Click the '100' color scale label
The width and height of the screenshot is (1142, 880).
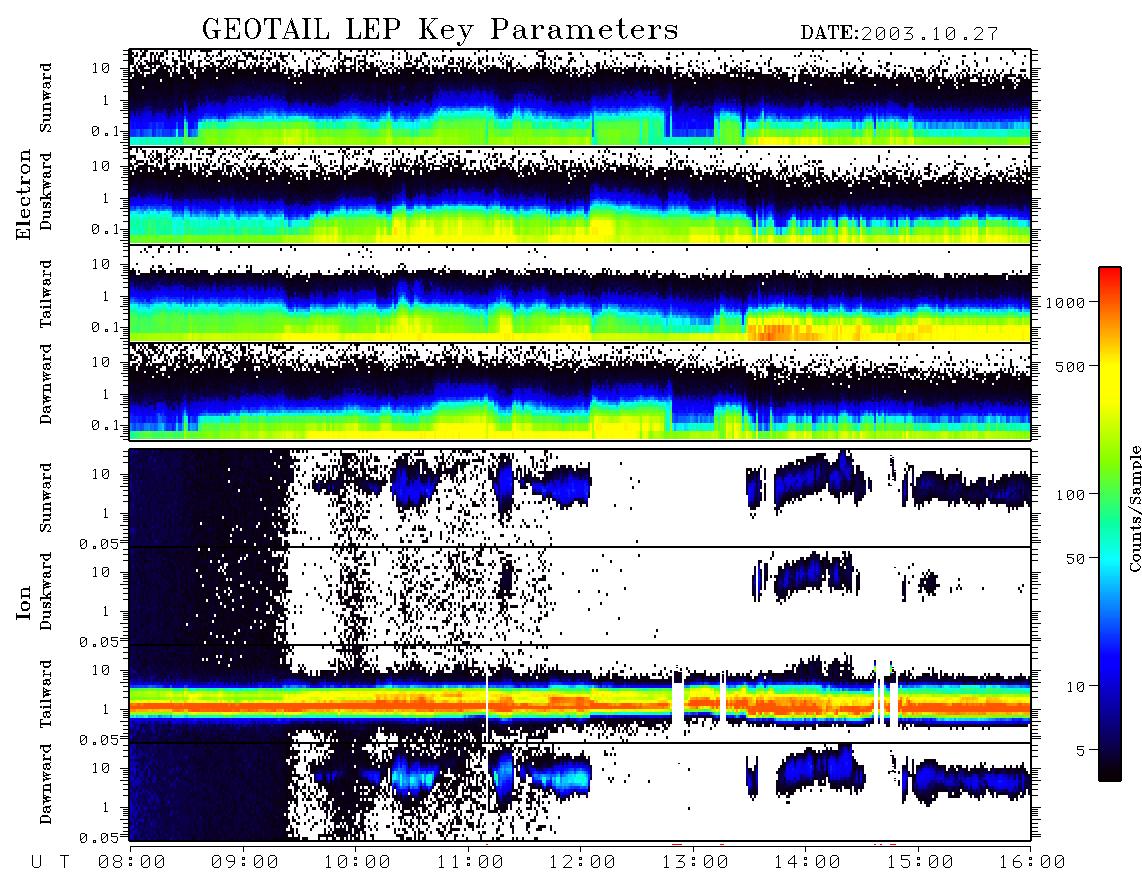[x=1071, y=495]
